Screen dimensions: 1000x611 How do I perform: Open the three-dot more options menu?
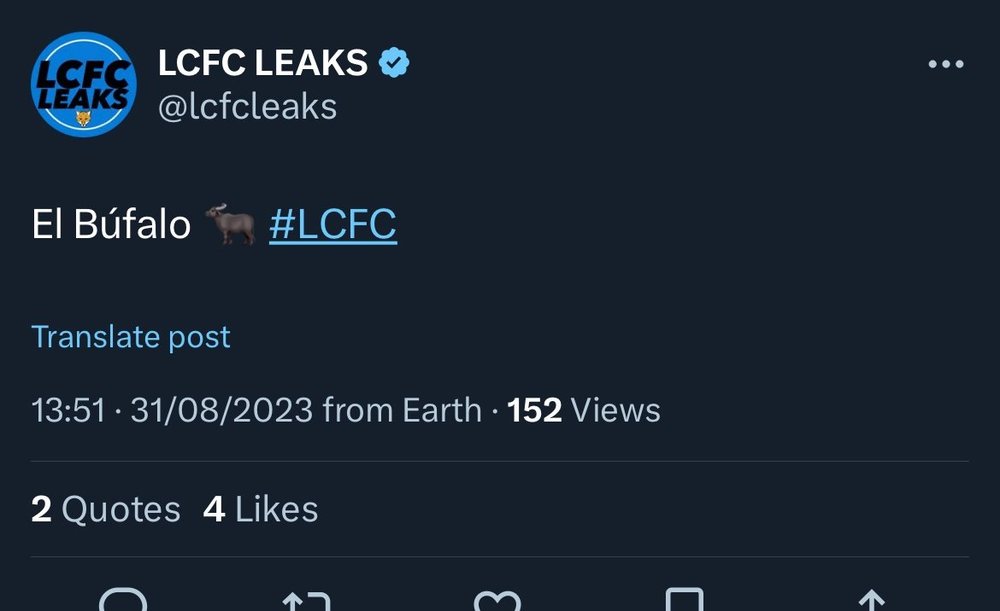946,64
